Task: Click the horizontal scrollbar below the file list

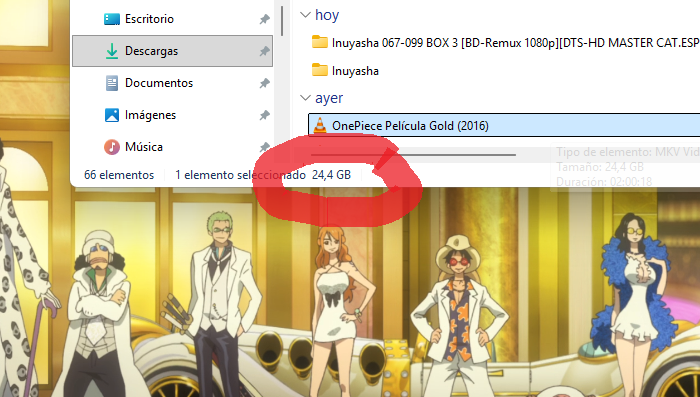Action: (413, 155)
